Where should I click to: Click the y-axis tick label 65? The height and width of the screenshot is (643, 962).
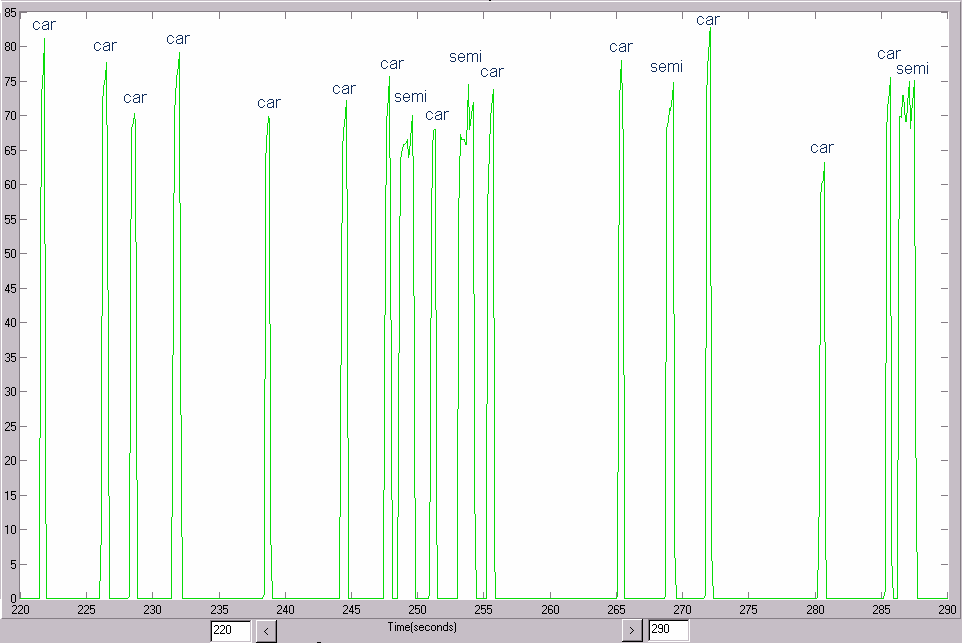pyautogui.click(x=10, y=150)
